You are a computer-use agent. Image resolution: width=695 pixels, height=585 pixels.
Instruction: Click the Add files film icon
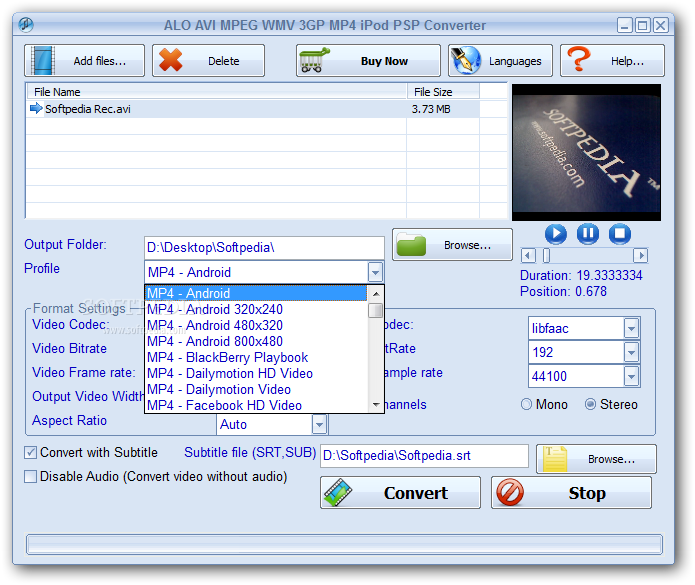coord(43,61)
